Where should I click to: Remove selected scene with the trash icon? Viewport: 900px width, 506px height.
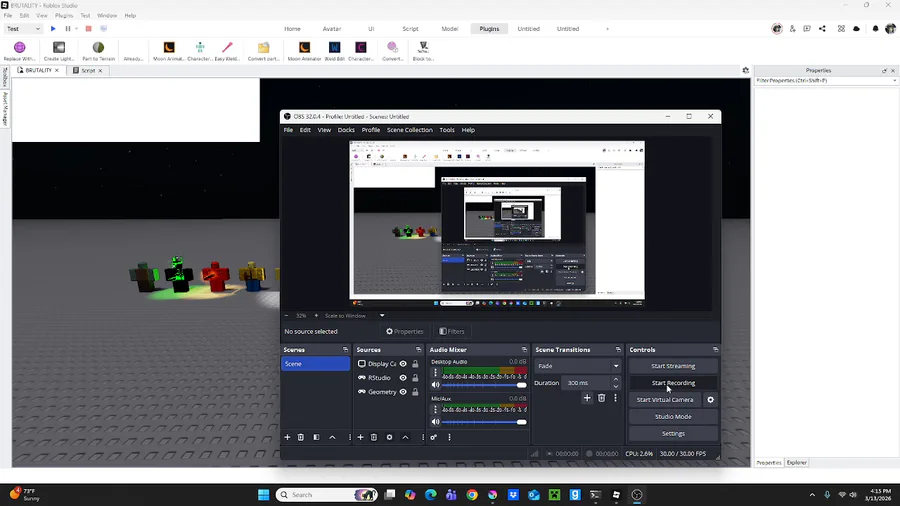coord(301,437)
